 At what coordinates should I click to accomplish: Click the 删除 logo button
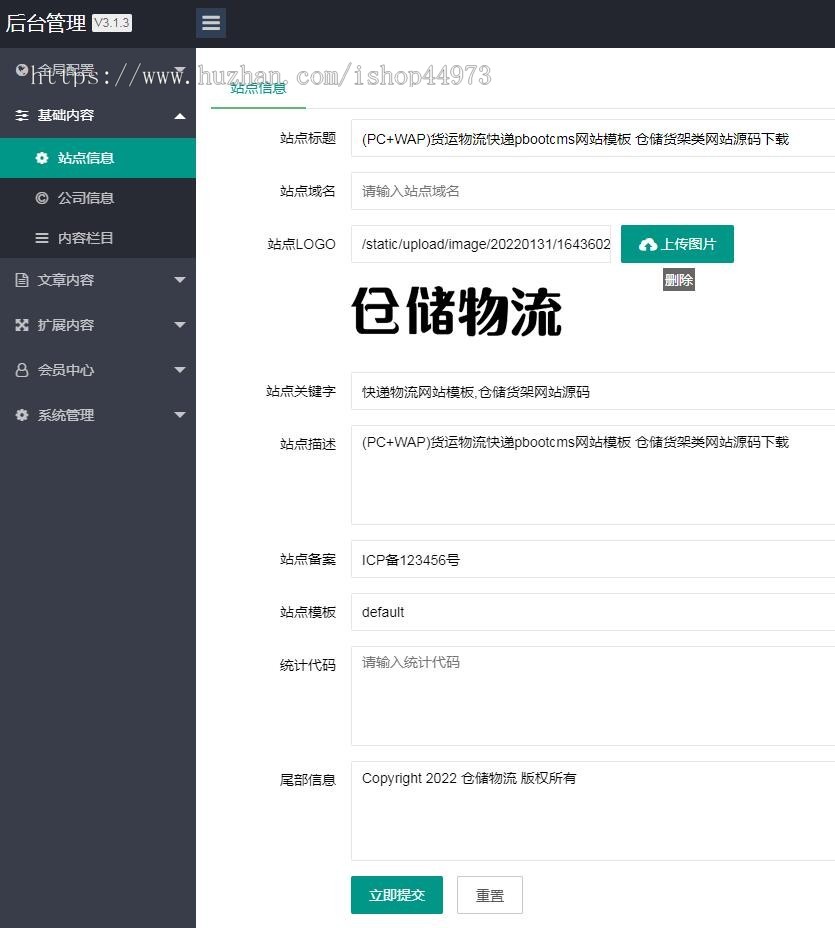[x=678, y=279]
